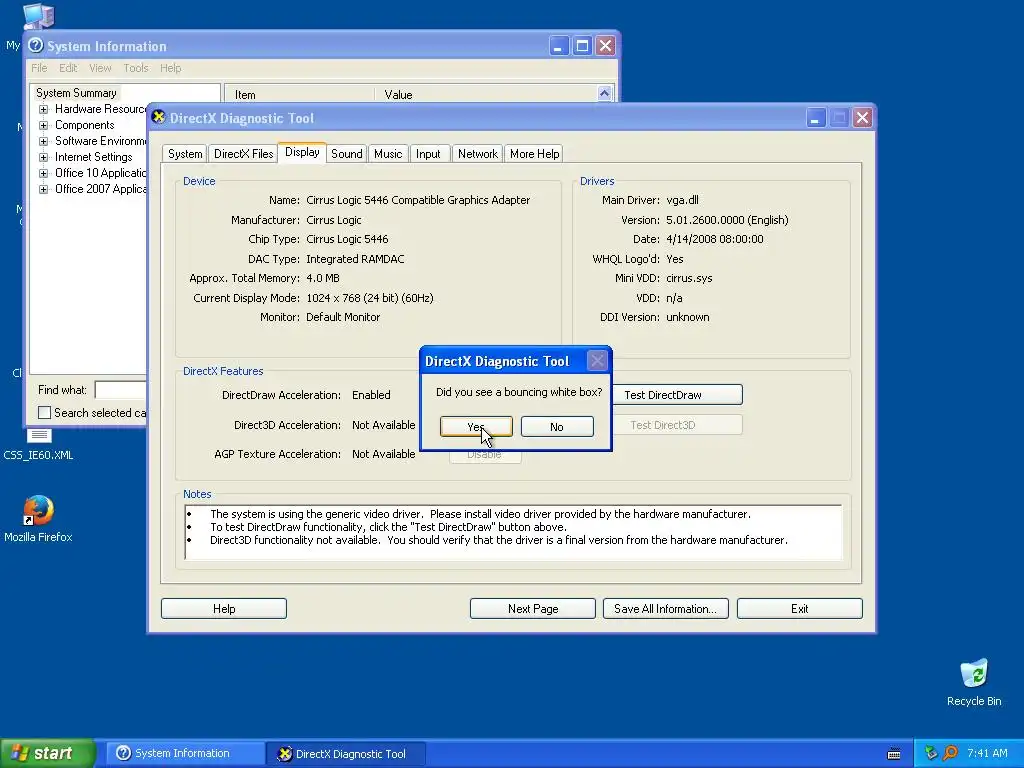Click the Test DirectDraw button
Screen dimensions: 1024x768
coord(677,394)
